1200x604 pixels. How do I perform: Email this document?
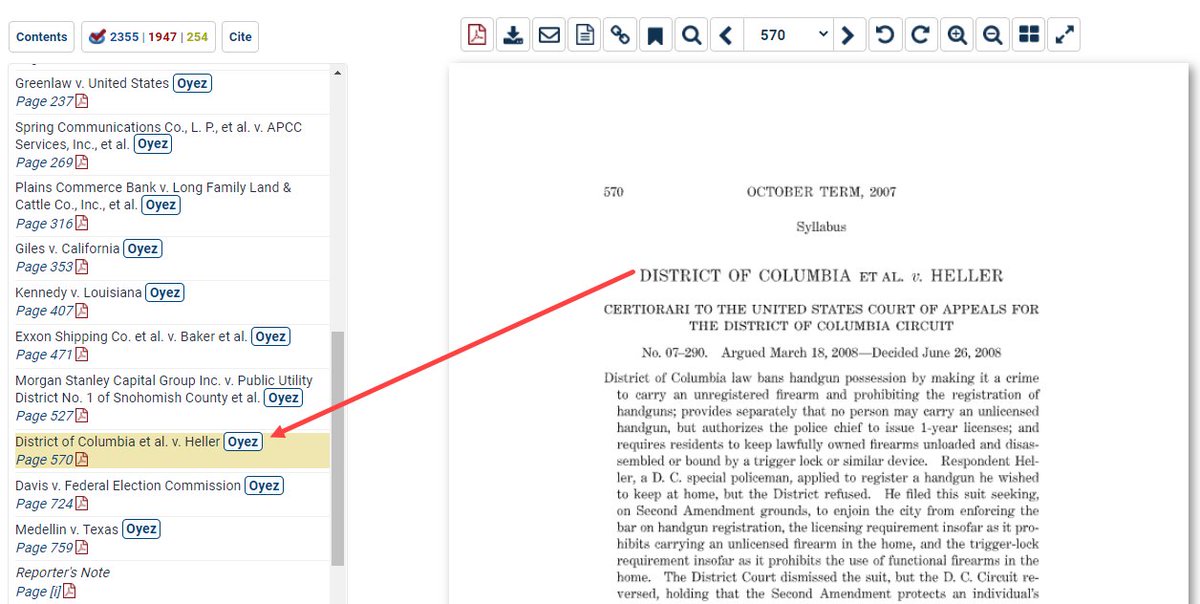click(548, 33)
